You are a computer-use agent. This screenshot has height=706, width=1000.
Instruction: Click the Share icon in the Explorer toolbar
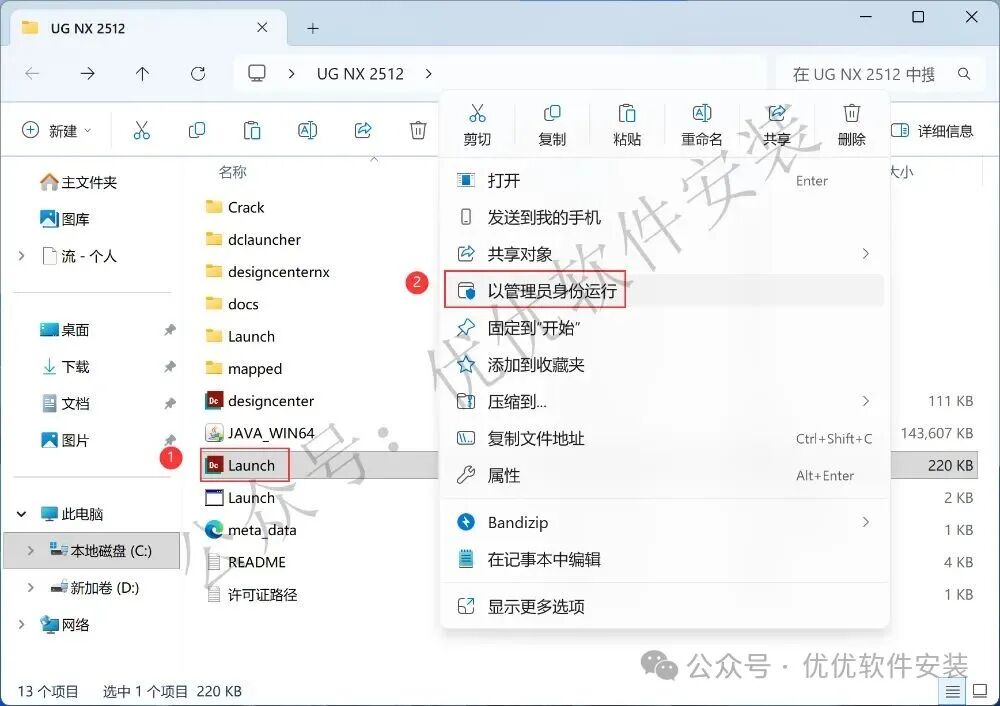(363, 130)
